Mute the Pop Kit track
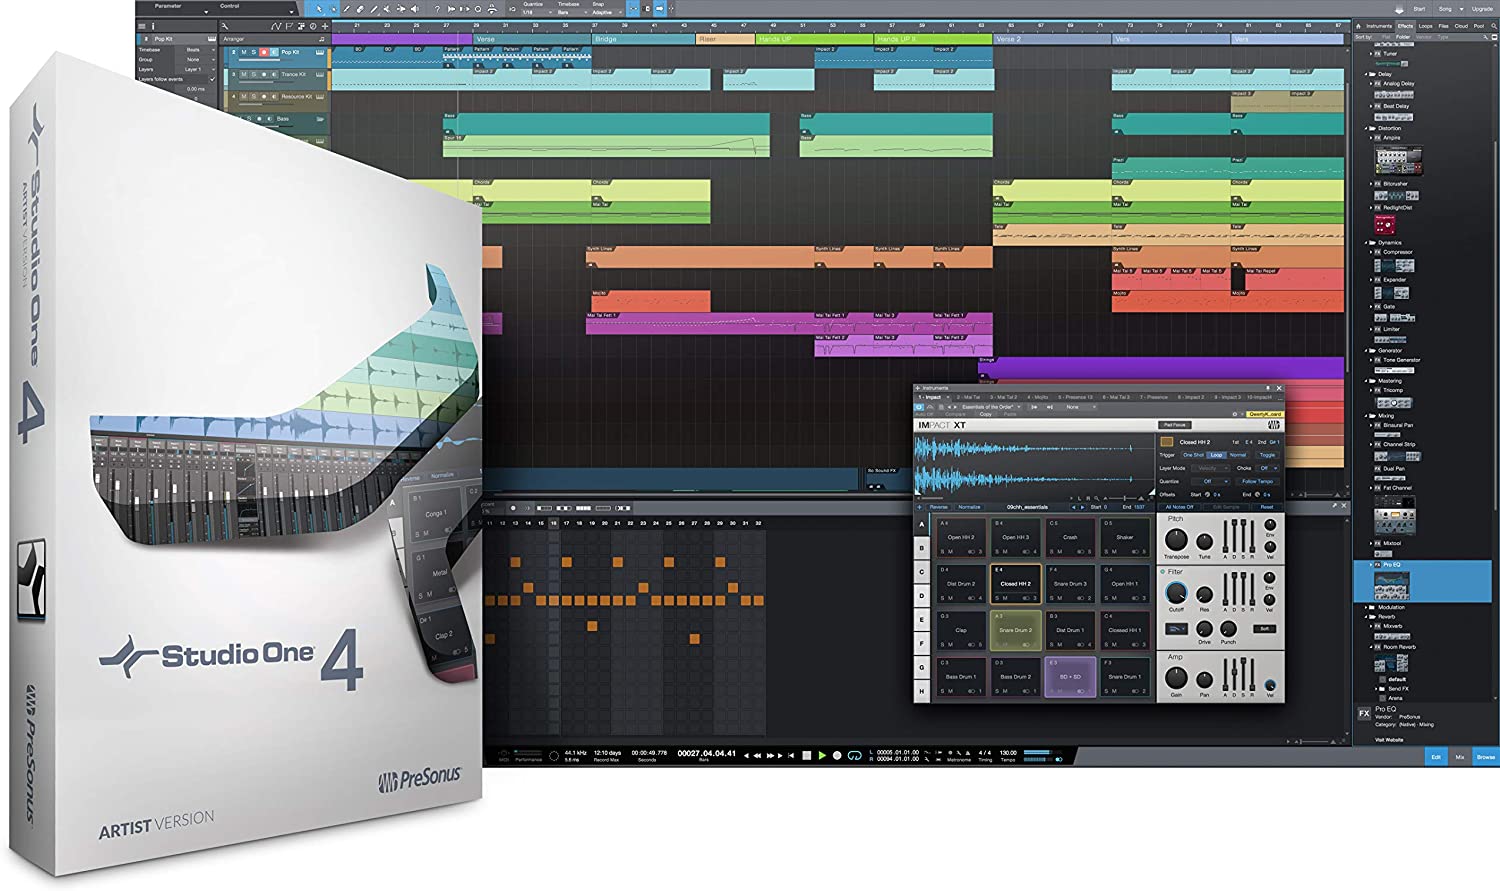This screenshot has height=891, width=1500. point(243,53)
